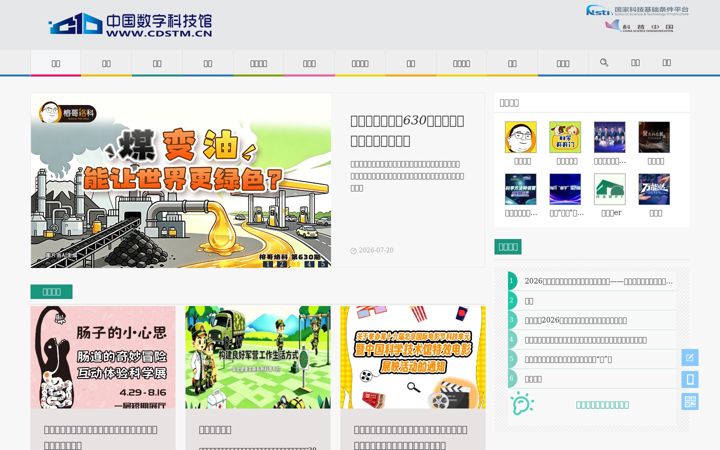
Task: Open ranked news item number 5
Action: [x=568, y=360]
